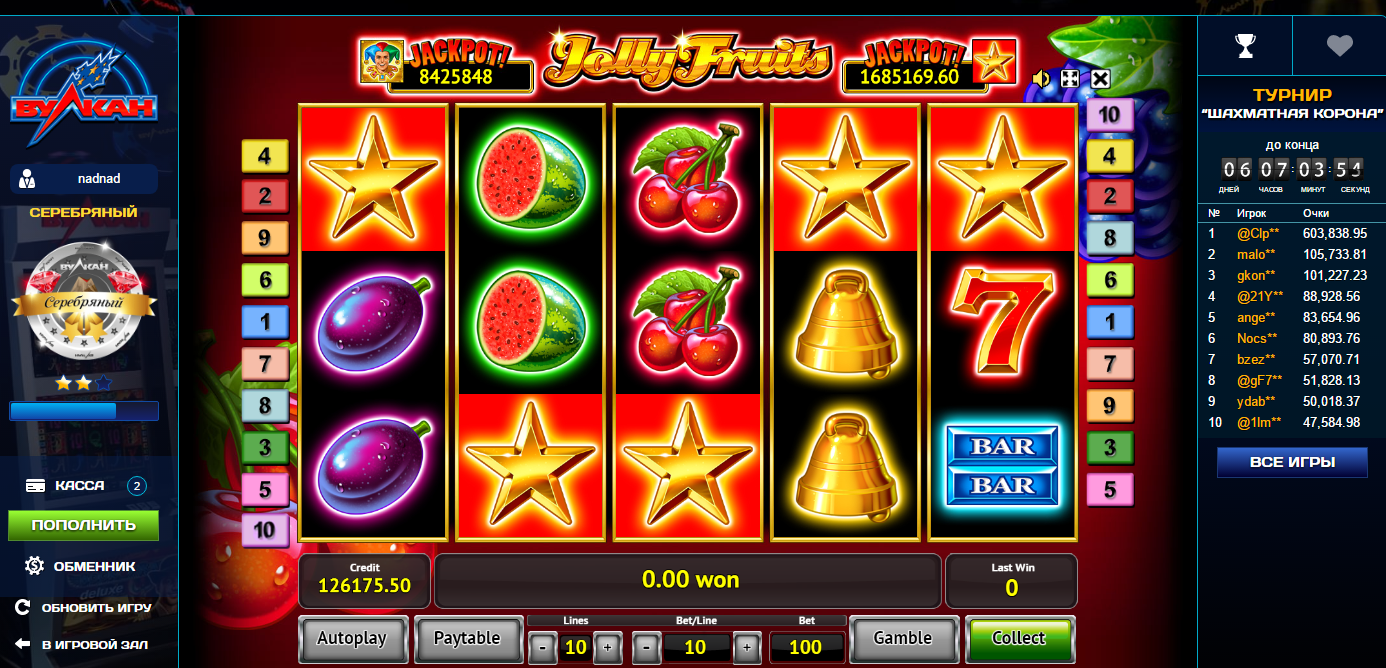Increase the number of Lines
This screenshot has width=1386, height=668.
pyautogui.click(x=607, y=647)
